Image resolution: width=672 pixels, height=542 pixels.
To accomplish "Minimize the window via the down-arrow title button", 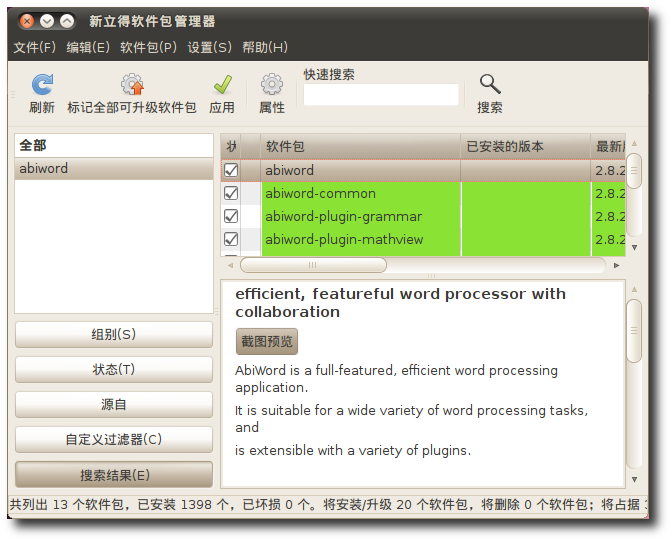I will pyautogui.click(x=47, y=21).
